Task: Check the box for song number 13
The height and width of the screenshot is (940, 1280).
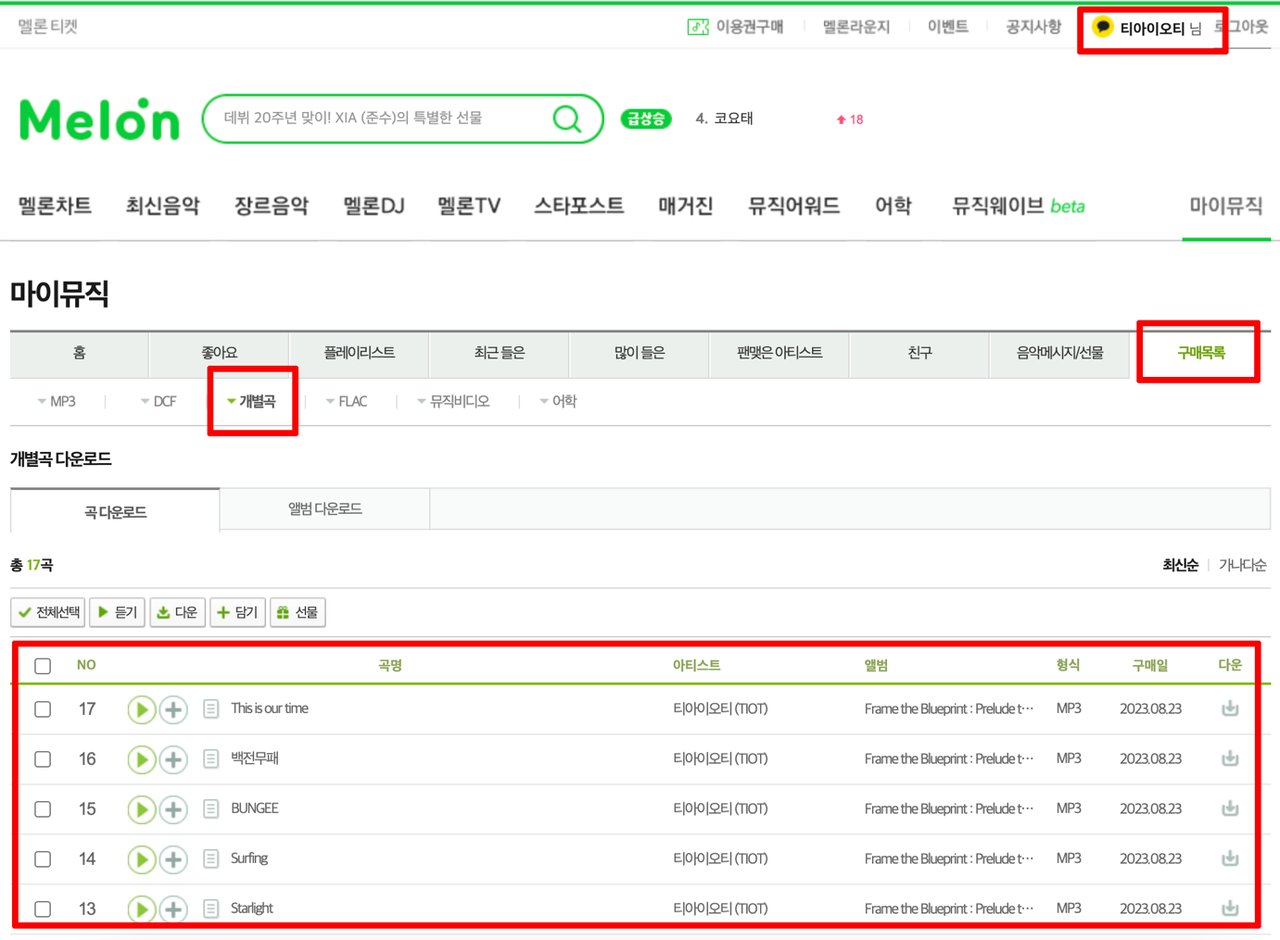Action: [43, 909]
